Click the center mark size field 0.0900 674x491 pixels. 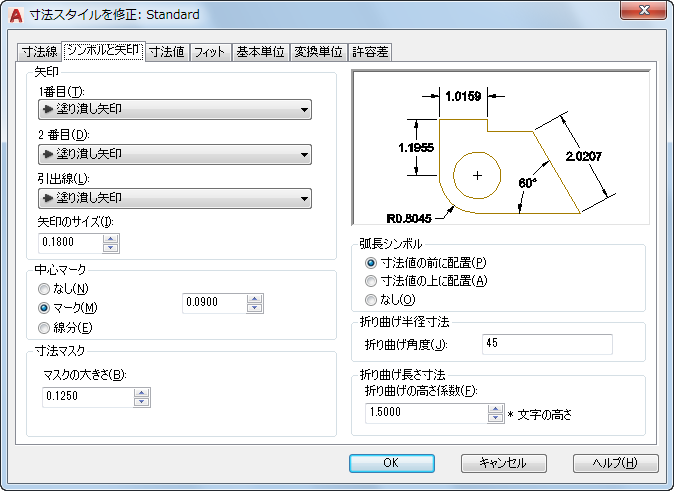(x=214, y=303)
